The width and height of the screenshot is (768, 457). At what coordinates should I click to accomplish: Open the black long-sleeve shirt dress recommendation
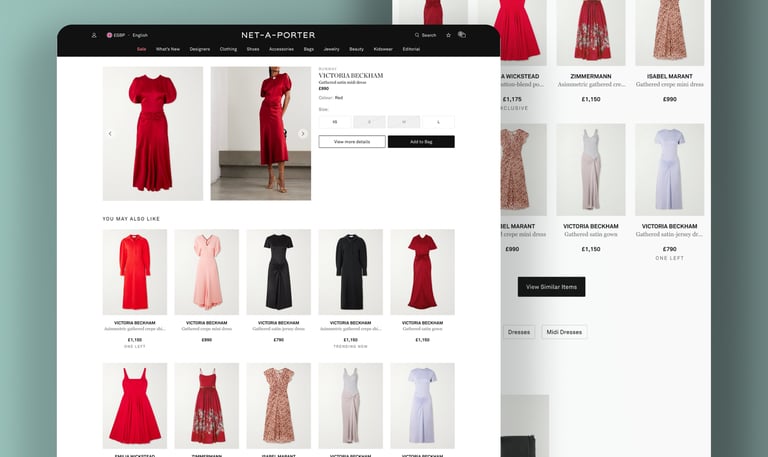pos(351,272)
